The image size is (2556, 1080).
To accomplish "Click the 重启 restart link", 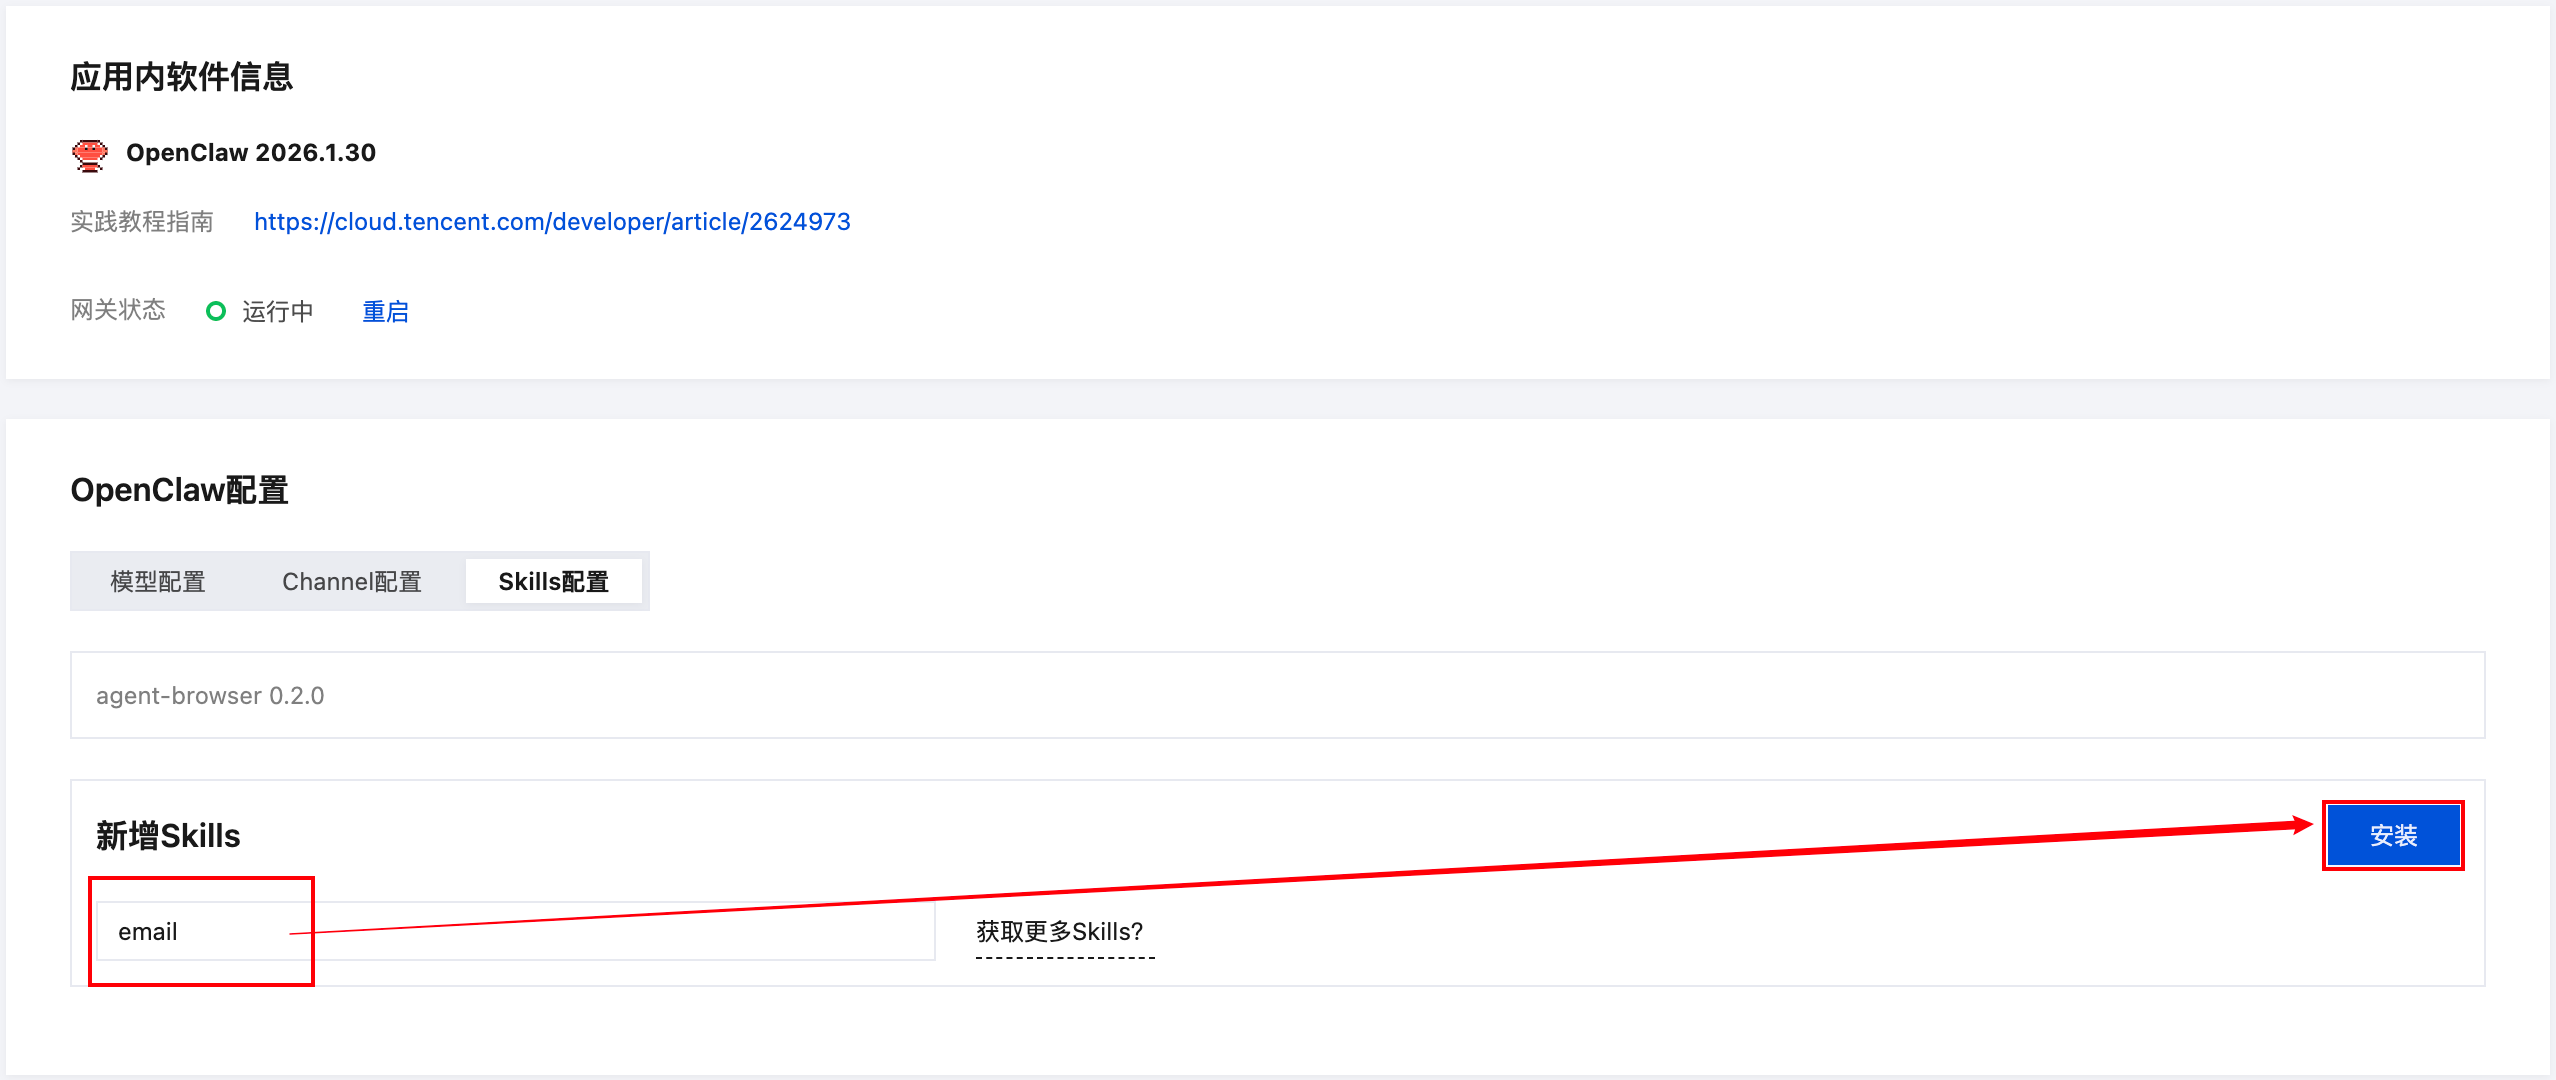I will 385,312.
